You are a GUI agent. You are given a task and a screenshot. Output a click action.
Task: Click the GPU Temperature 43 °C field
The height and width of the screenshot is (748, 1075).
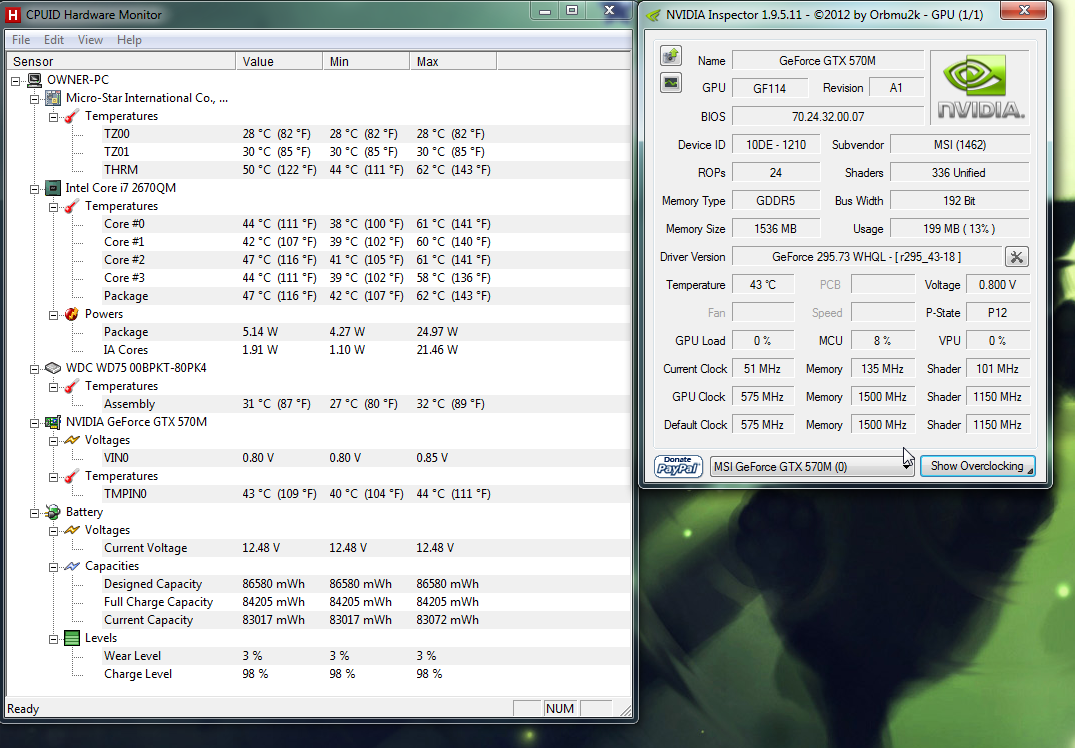pos(762,285)
